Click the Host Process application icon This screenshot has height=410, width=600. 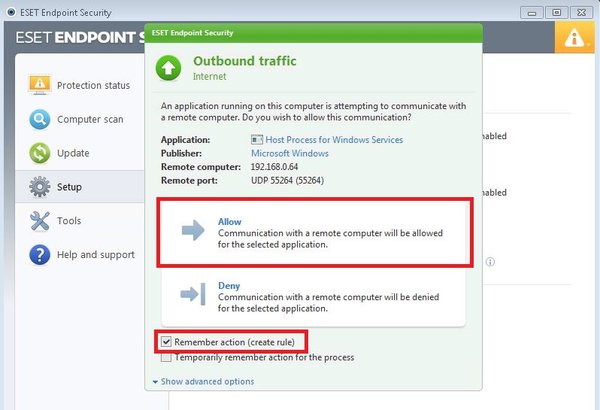(x=257, y=140)
